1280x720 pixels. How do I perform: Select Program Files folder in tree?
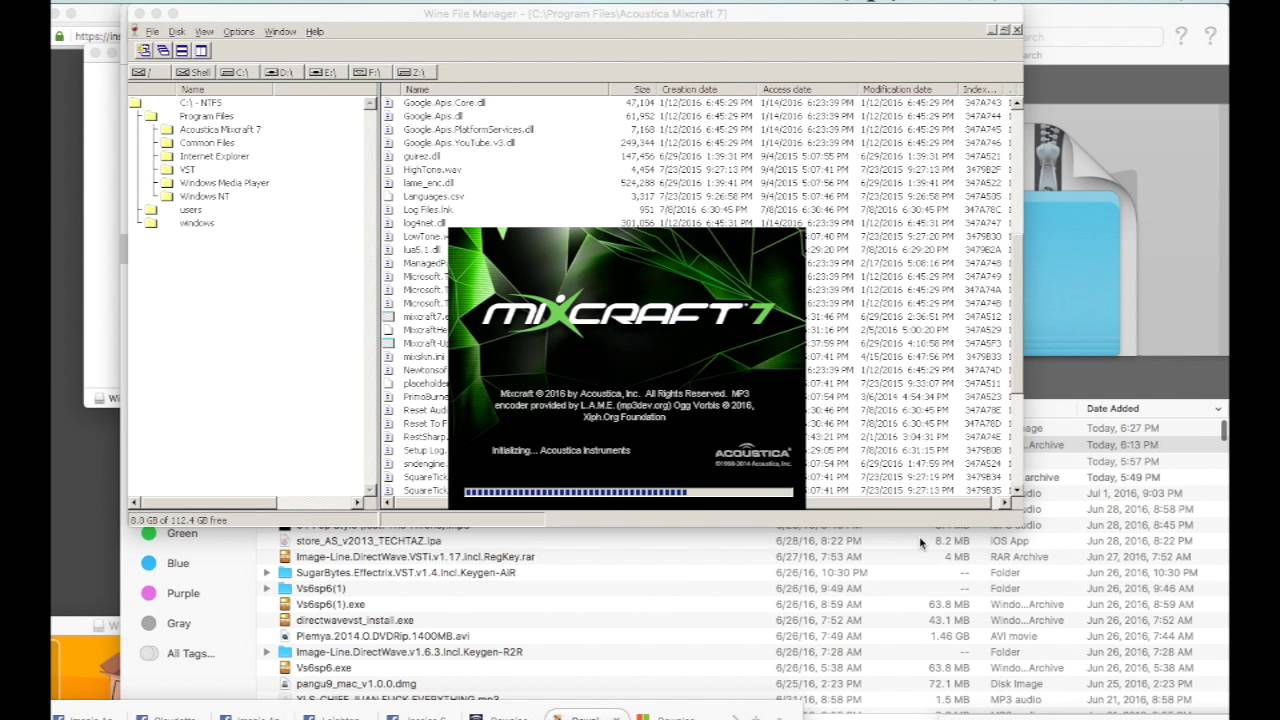tap(206, 116)
